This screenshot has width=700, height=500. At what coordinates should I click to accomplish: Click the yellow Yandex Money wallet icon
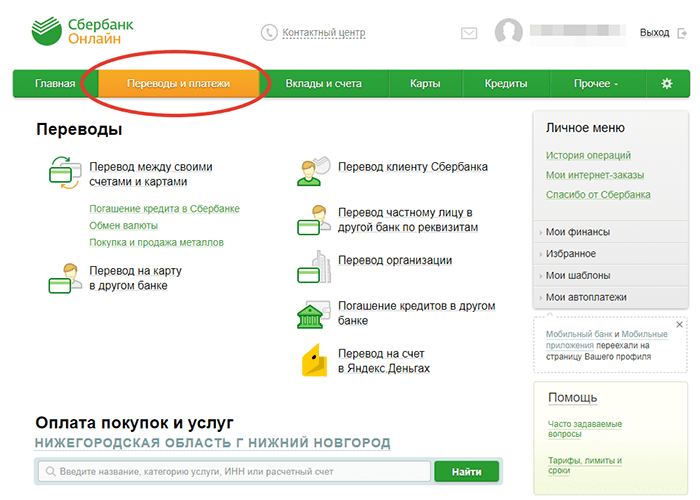tap(314, 360)
